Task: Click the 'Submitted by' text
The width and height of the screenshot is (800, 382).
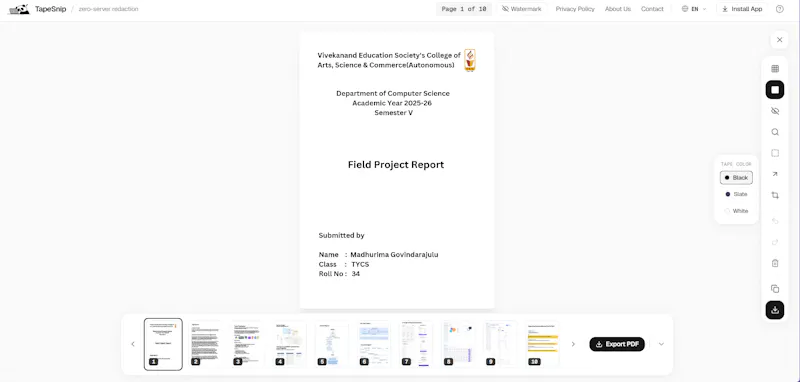Action: pyautogui.click(x=341, y=236)
